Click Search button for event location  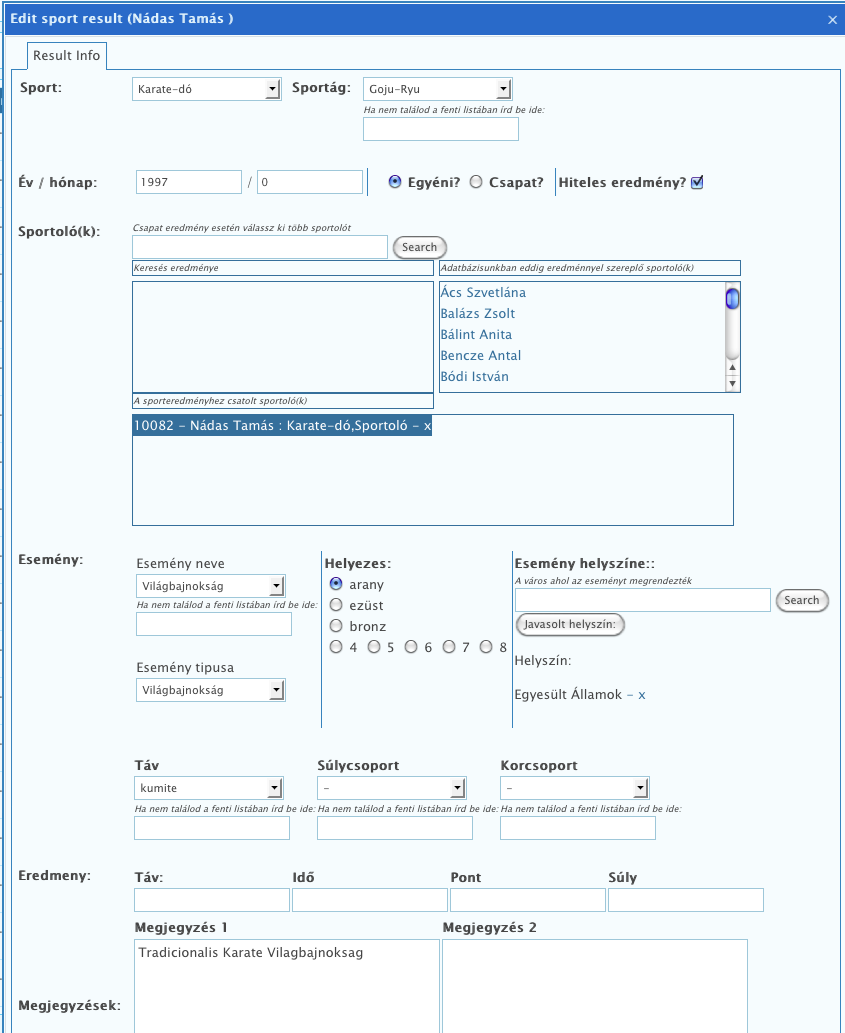(802, 600)
